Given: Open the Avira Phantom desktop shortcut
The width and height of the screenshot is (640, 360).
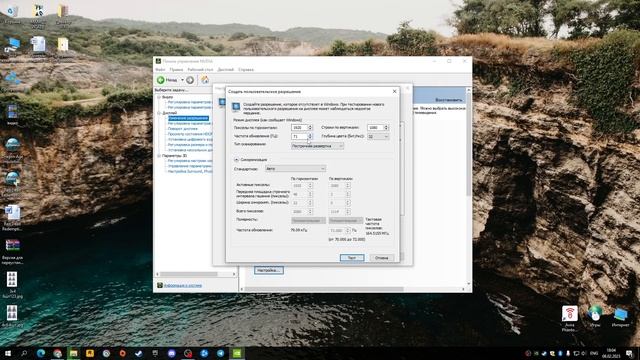Looking at the screenshot, I should coord(570,318).
